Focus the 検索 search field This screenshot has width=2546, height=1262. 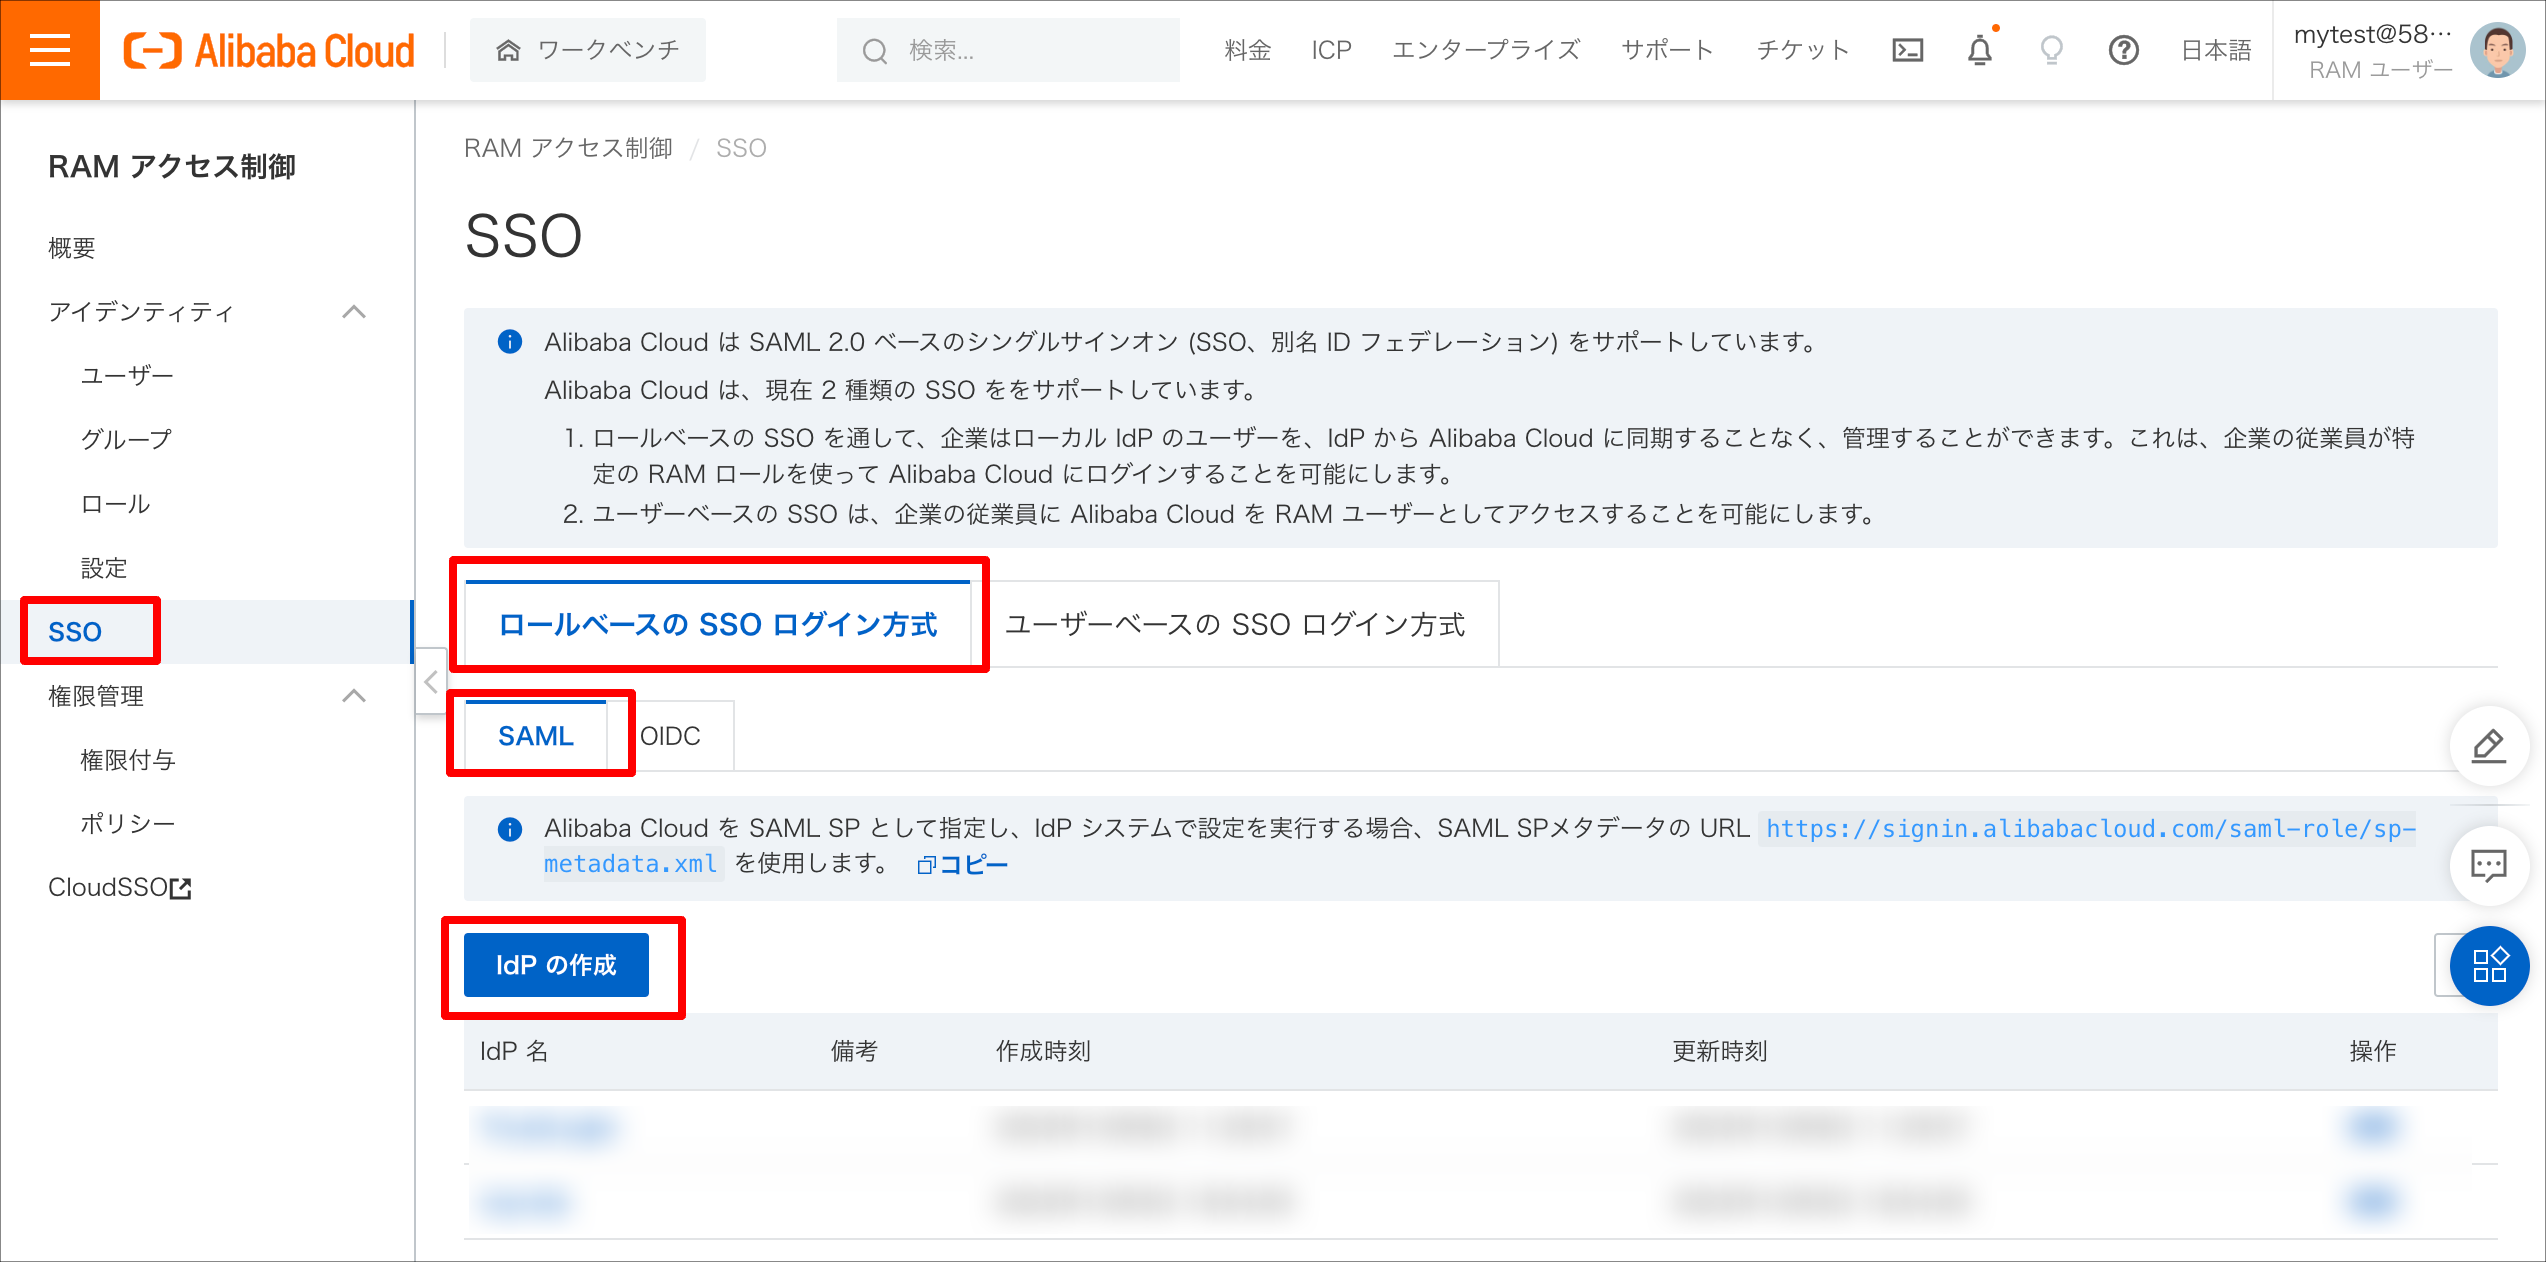point(1008,50)
